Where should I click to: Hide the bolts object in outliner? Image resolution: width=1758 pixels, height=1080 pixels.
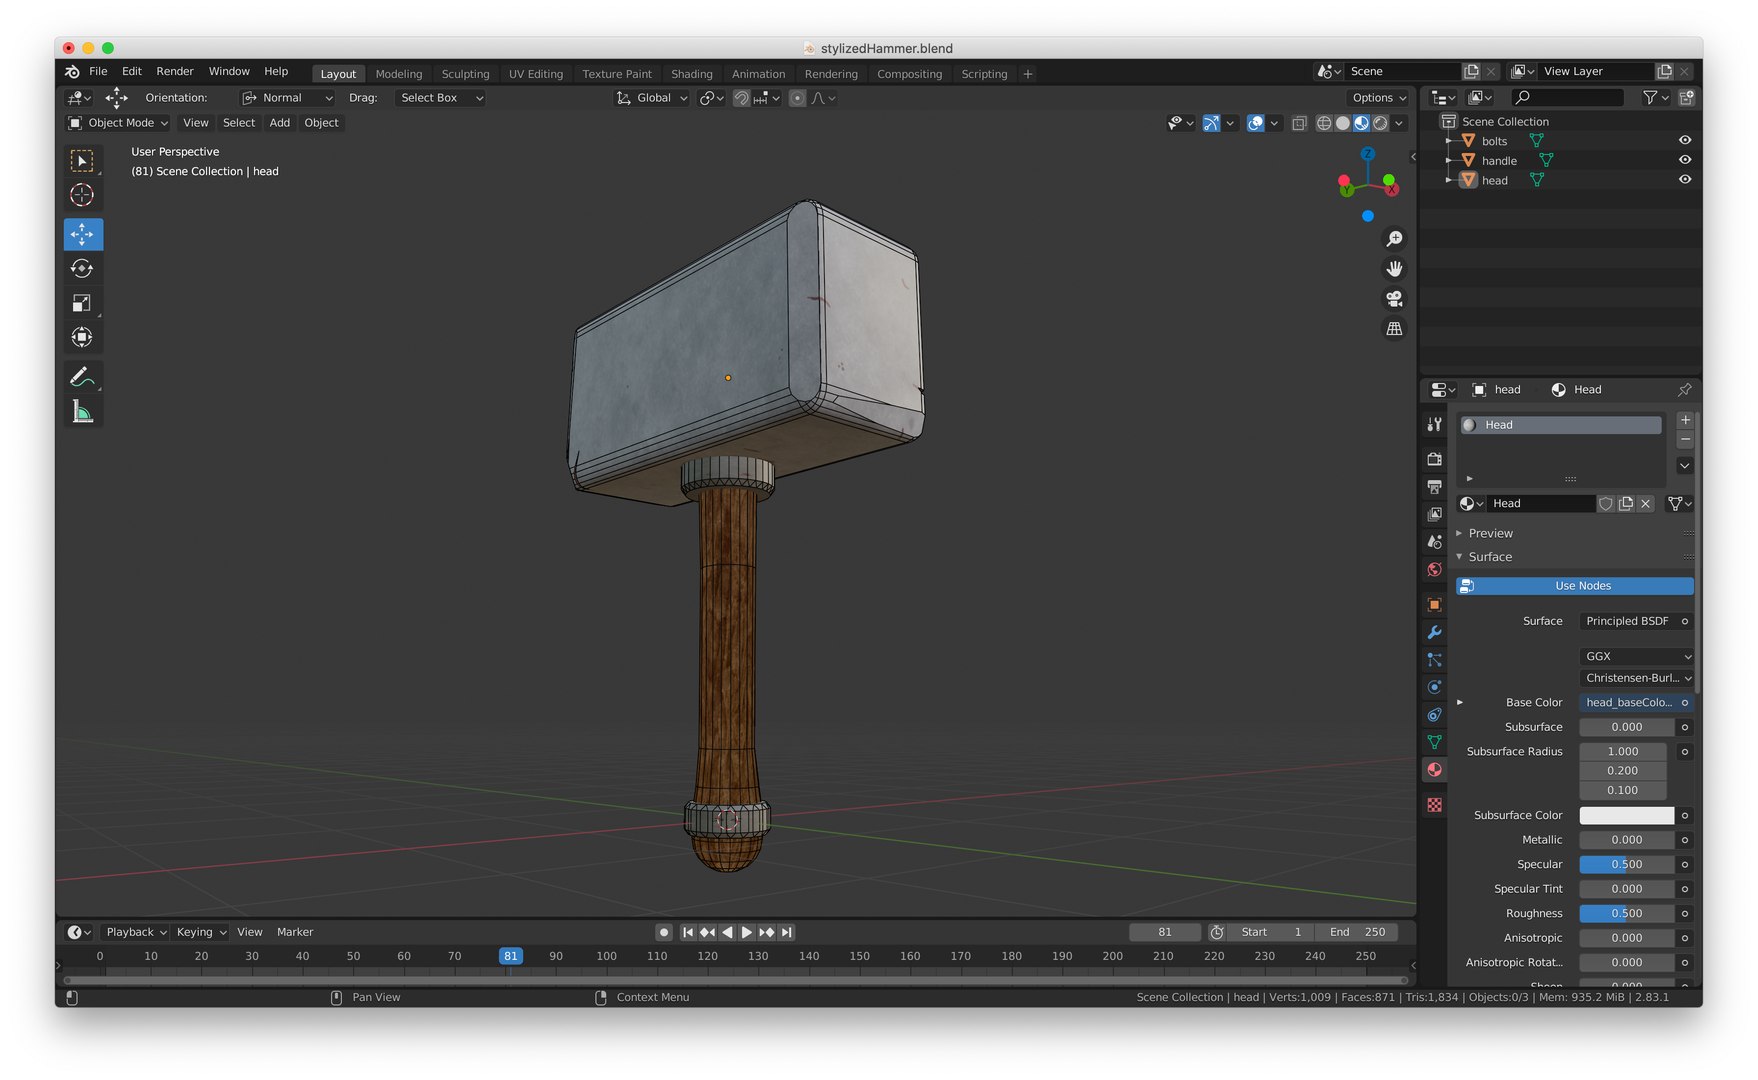click(x=1685, y=141)
